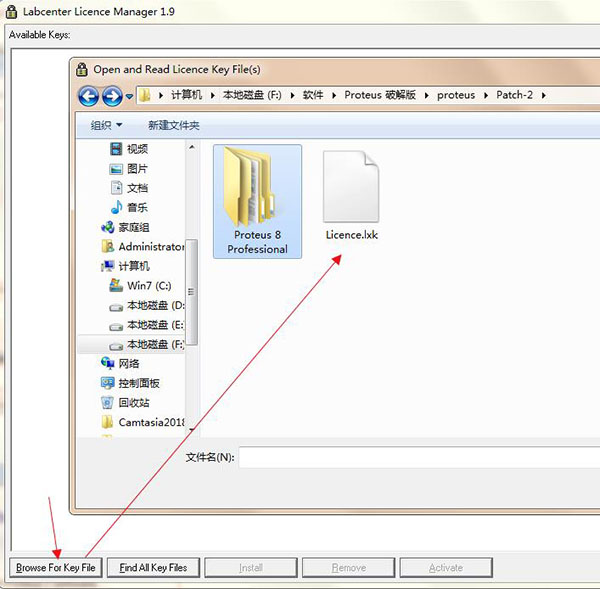Select the Licence.lxk file
This screenshot has height=589, width=600.
point(351,196)
